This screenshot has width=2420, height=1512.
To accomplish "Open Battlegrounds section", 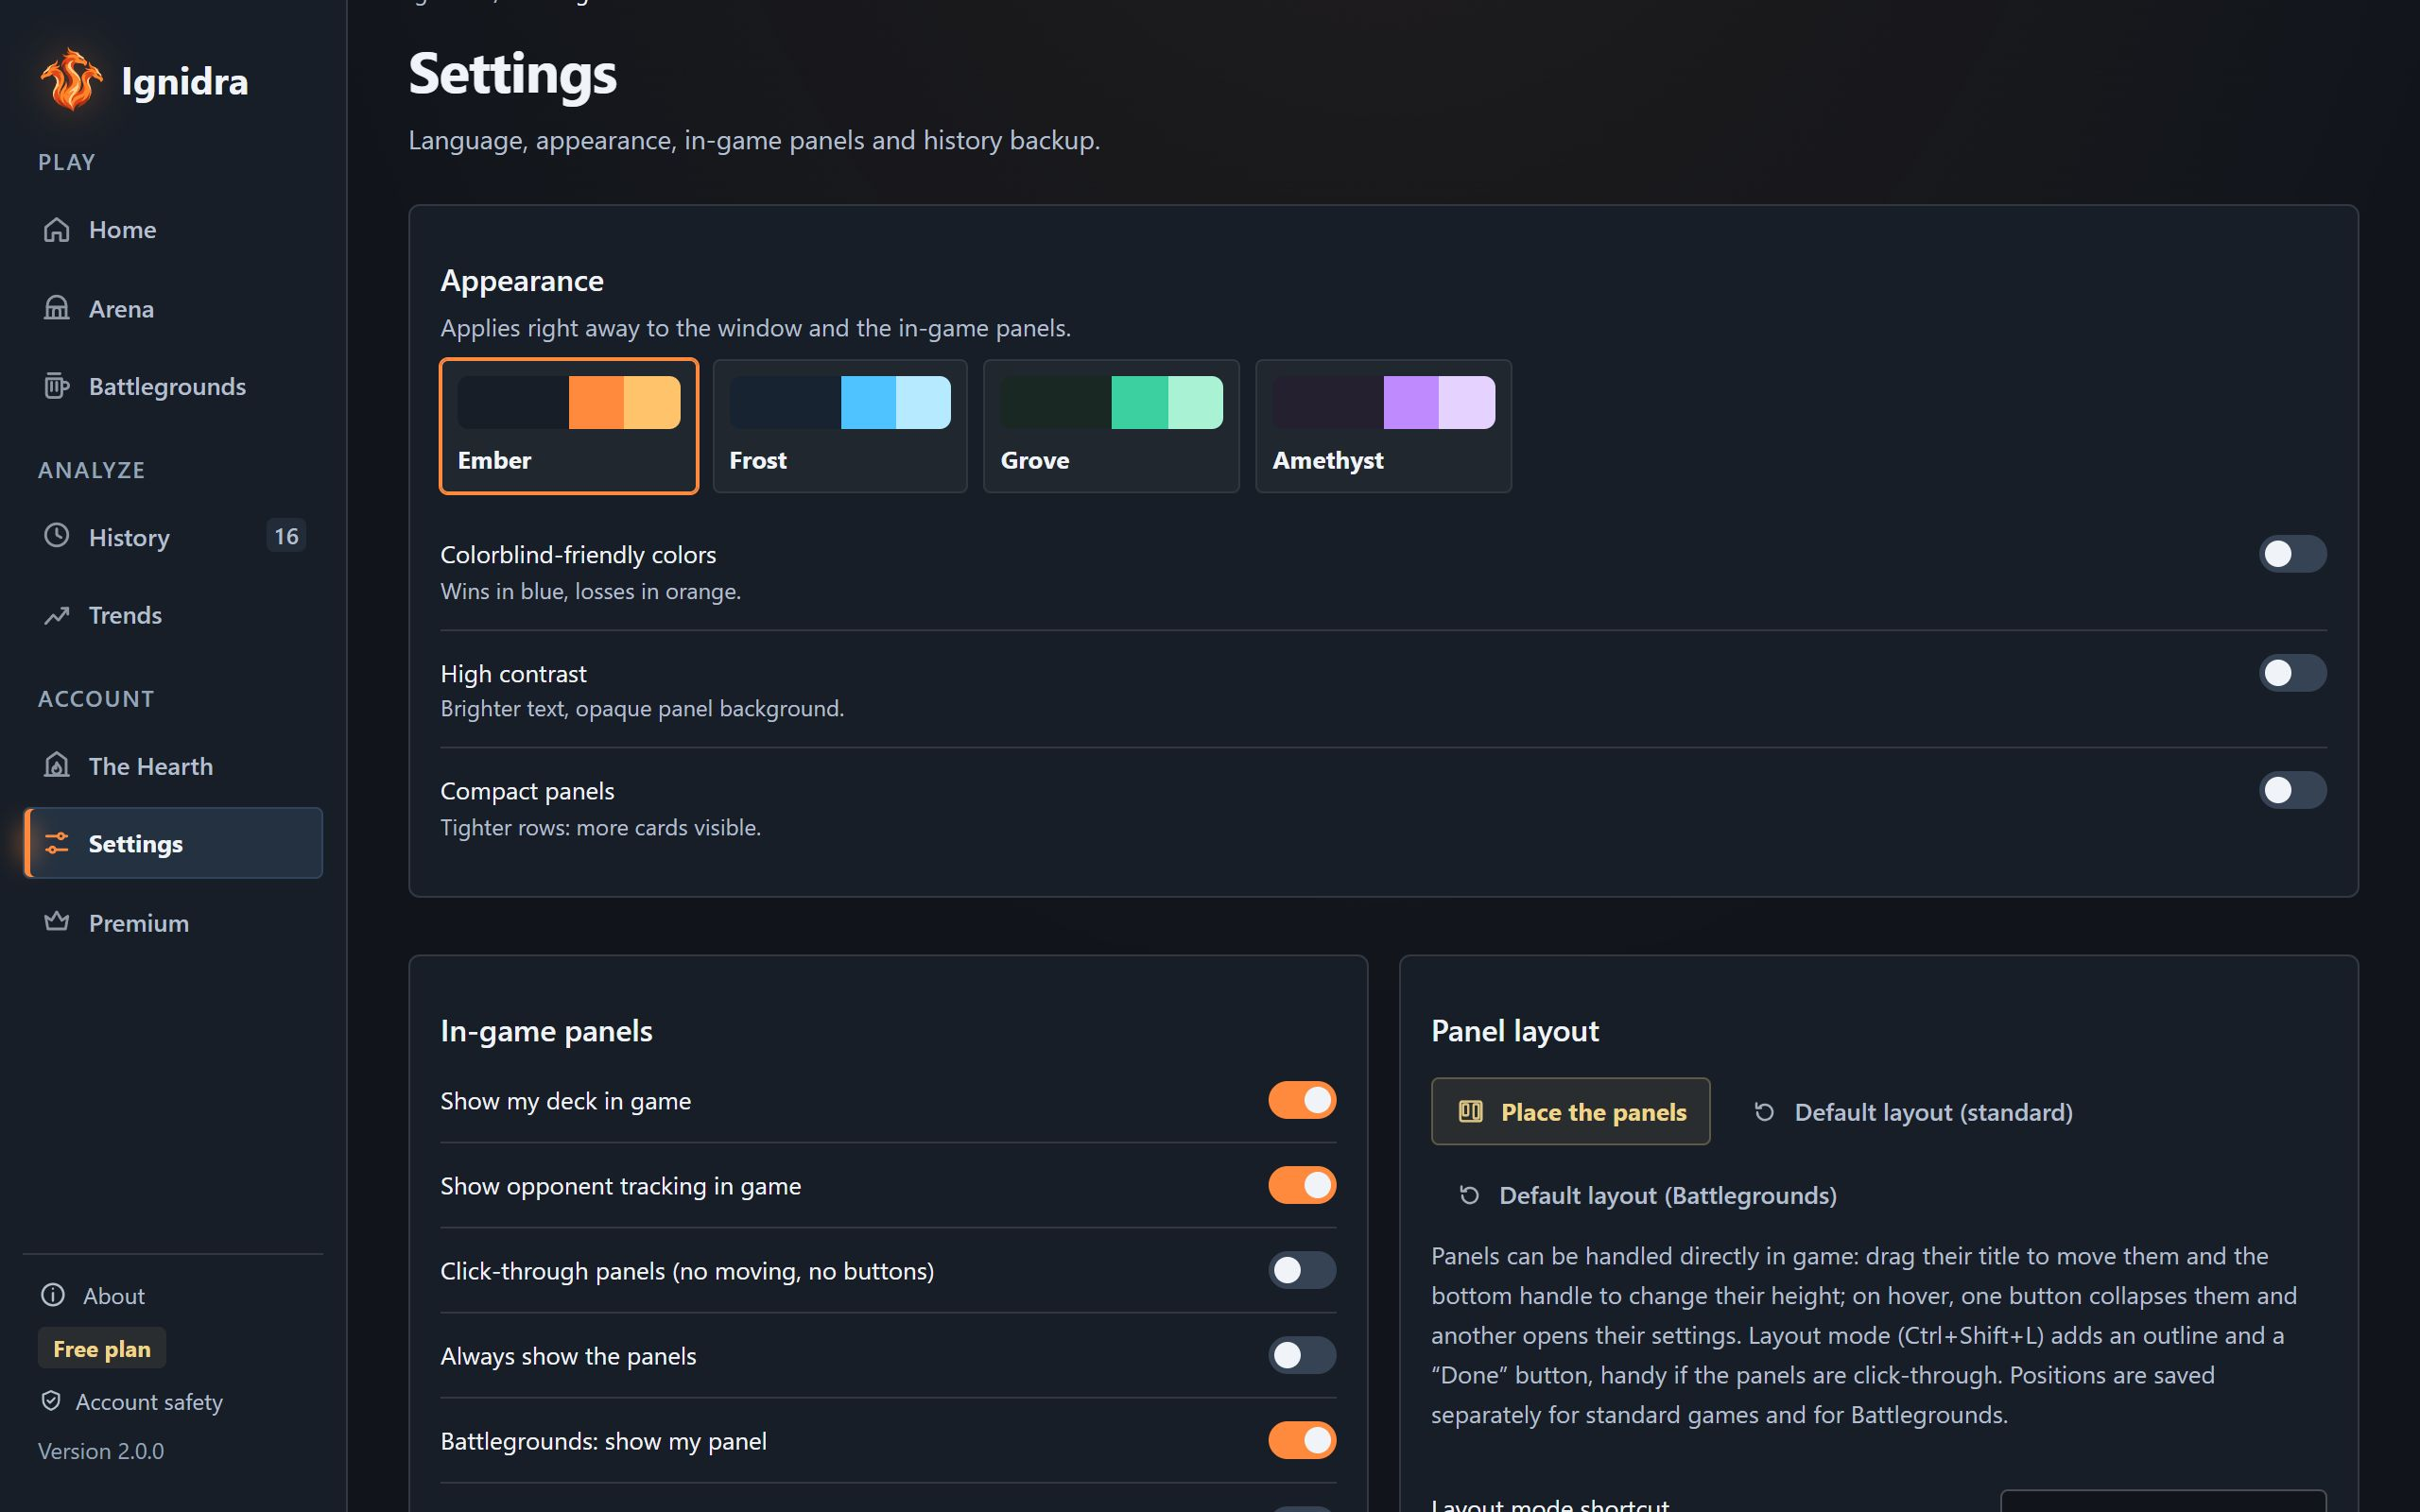I will 173,386.
